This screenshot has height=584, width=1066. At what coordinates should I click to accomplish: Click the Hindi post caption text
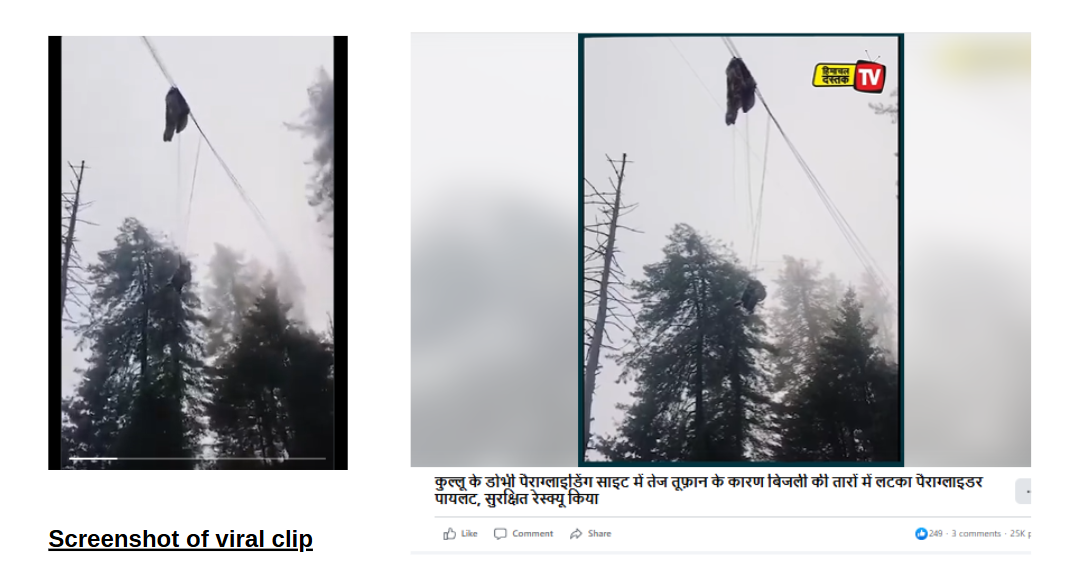(708, 491)
